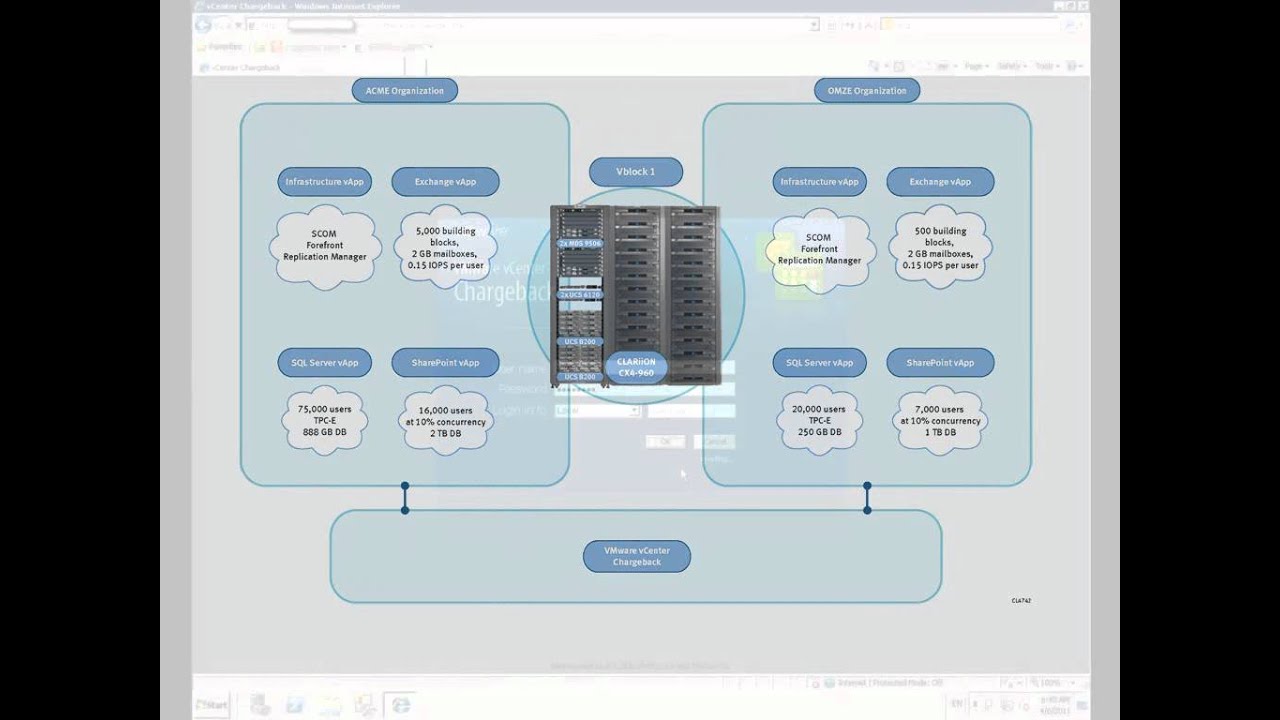Screen dimensions: 1280x720
Task: Open the Tools menu in Internet Explorer
Action: click(1045, 66)
